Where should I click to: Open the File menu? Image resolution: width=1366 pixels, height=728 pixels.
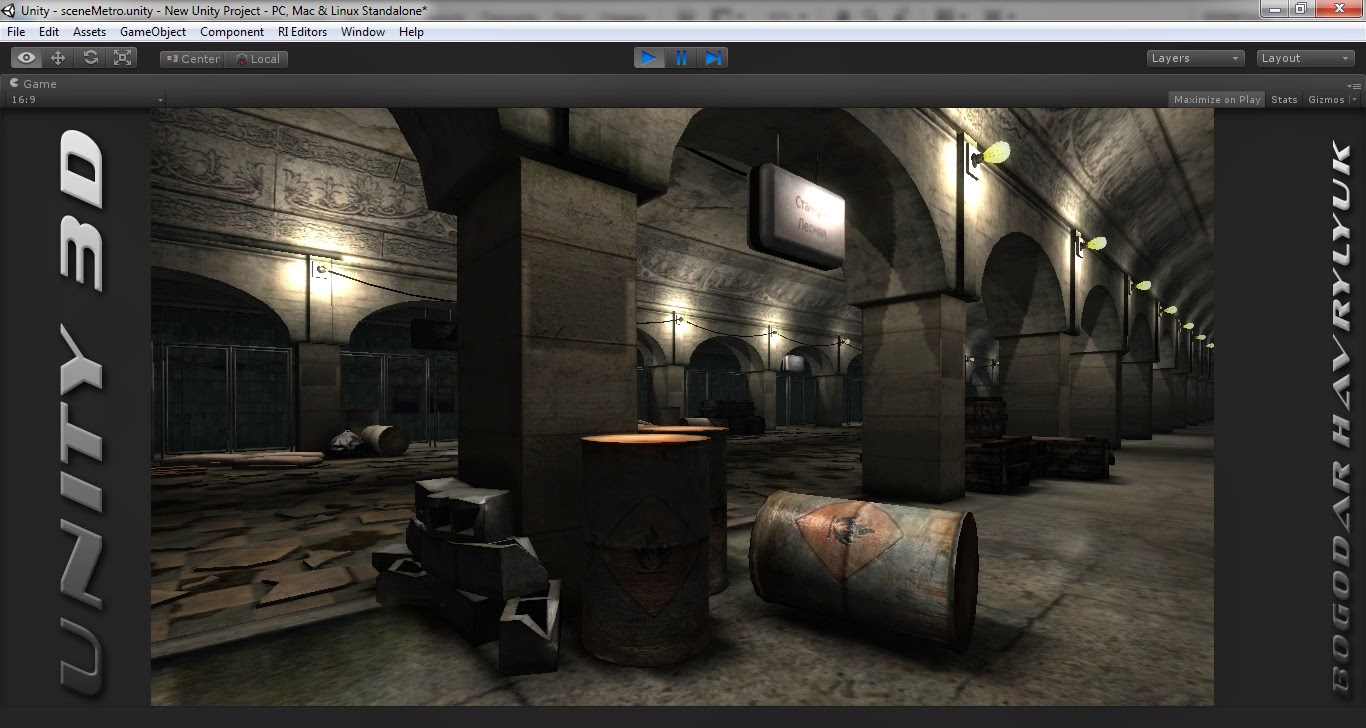point(16,32)
